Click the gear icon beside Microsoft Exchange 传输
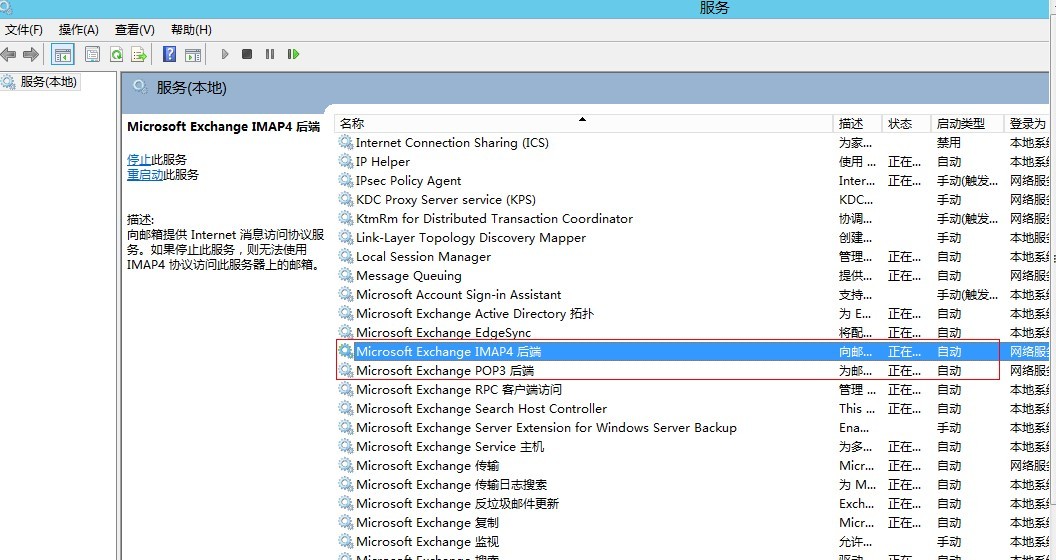 point(345,466)
